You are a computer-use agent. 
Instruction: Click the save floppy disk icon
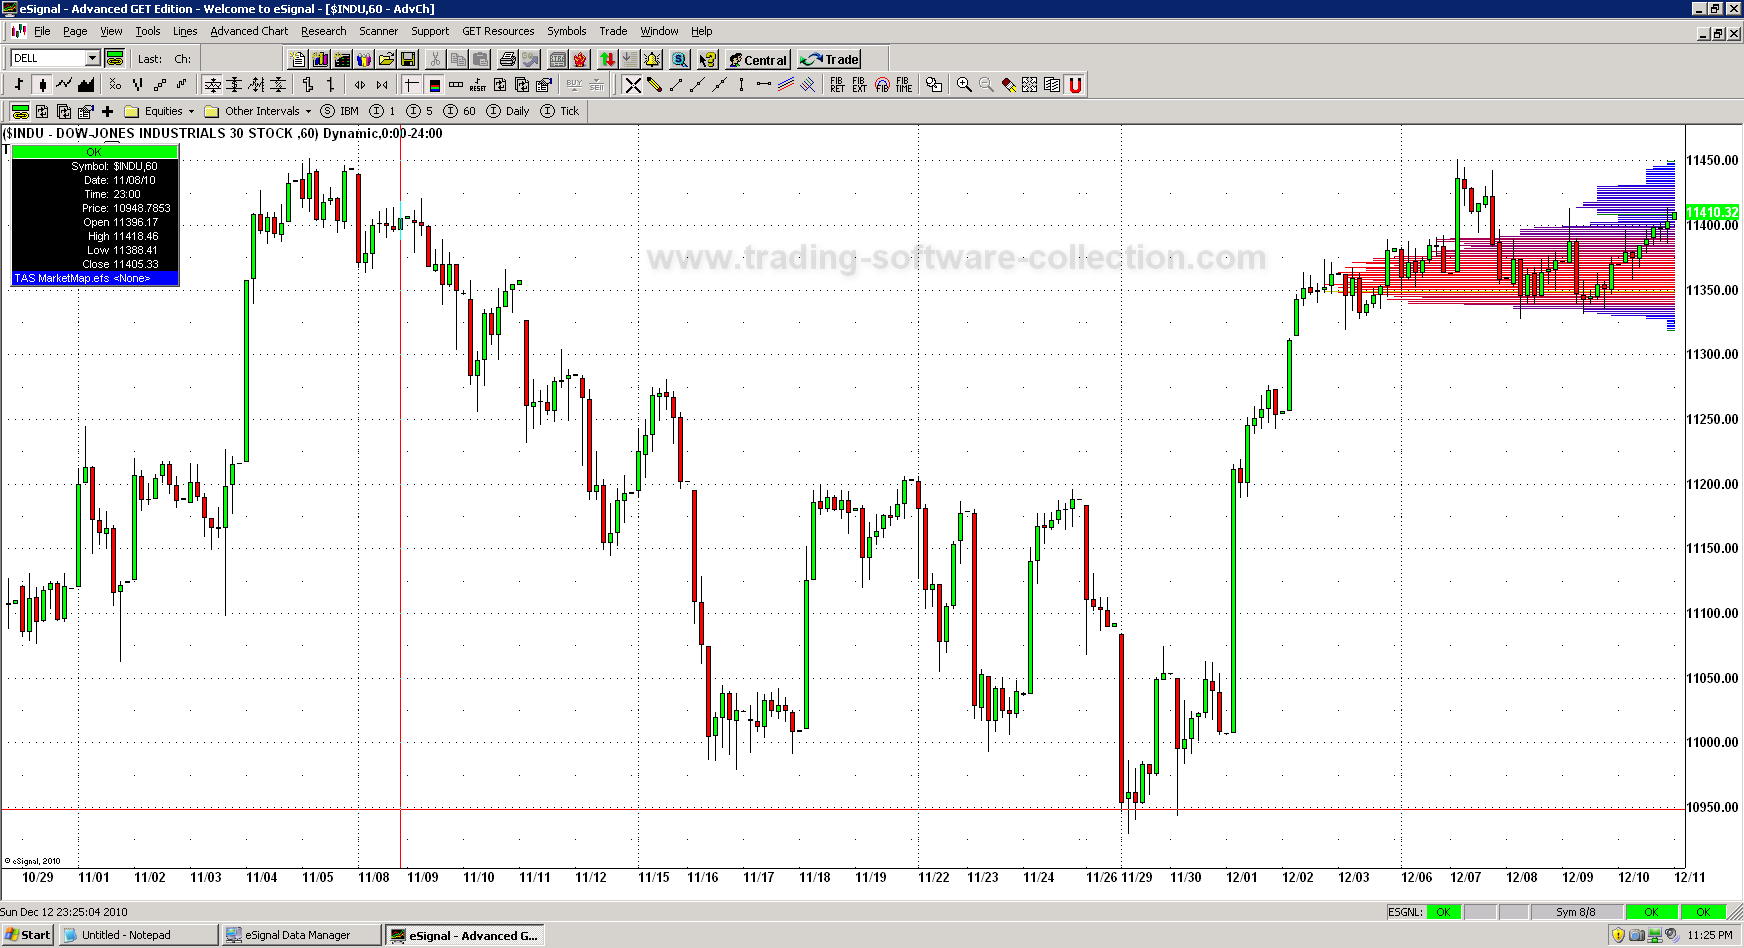click(408, 59)
